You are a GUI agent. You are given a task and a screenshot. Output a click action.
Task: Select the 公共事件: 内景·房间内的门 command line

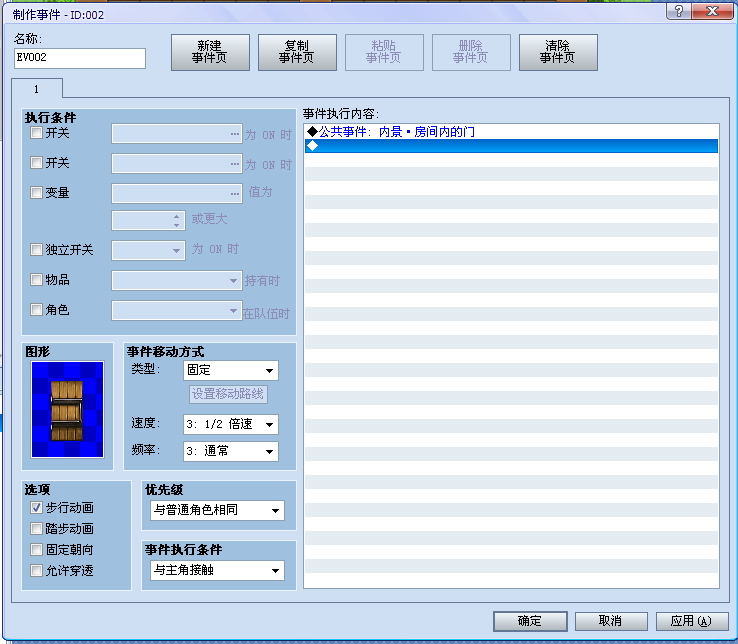[x=511, y=132]
